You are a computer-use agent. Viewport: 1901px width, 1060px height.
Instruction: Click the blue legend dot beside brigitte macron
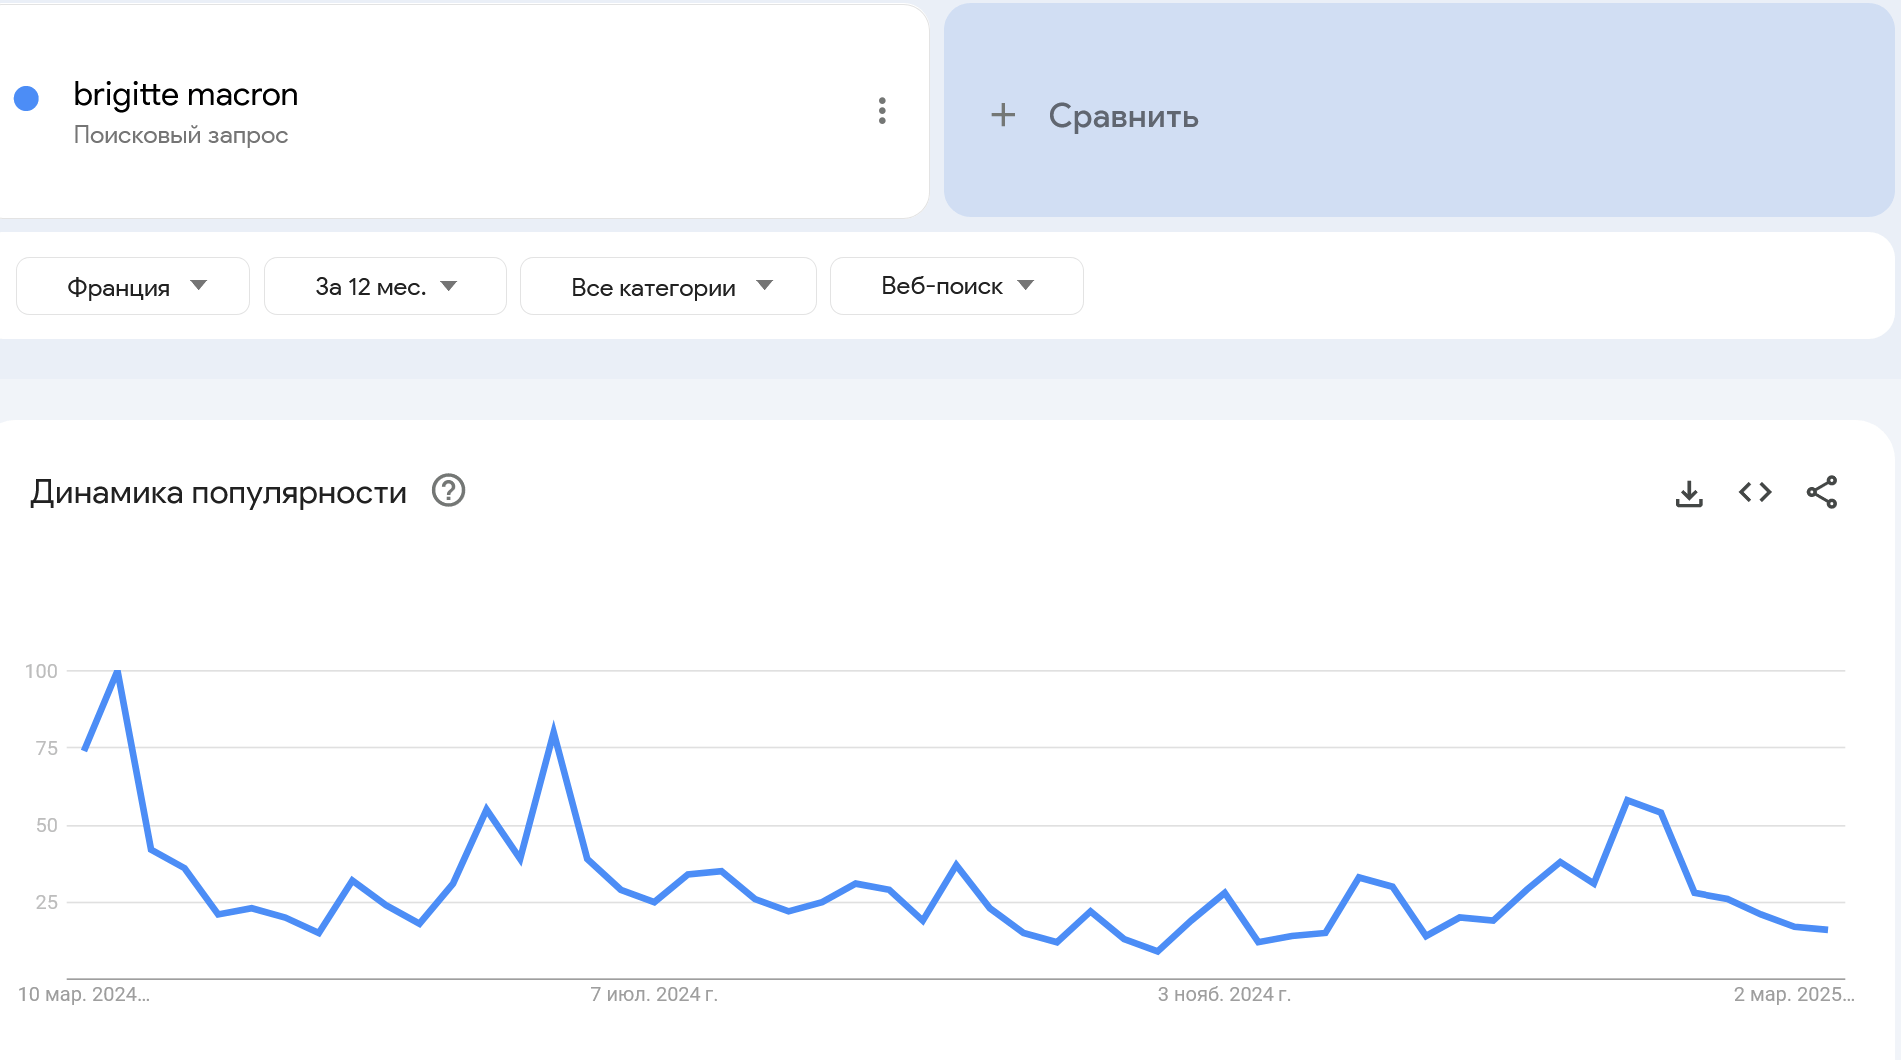(27, 96)
